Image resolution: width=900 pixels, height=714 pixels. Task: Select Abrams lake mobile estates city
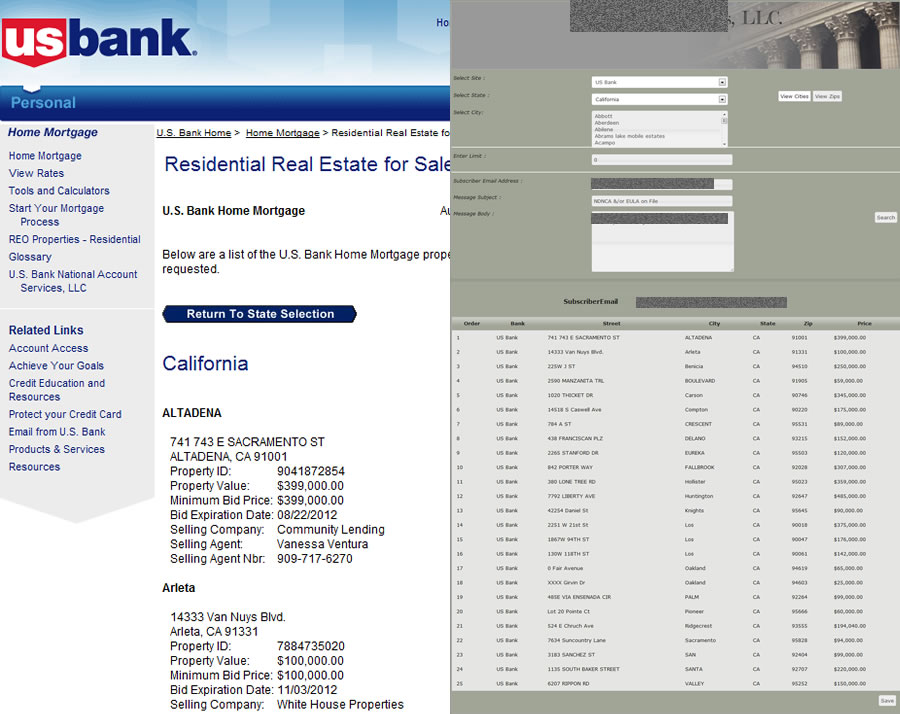[x=630, y=136]
